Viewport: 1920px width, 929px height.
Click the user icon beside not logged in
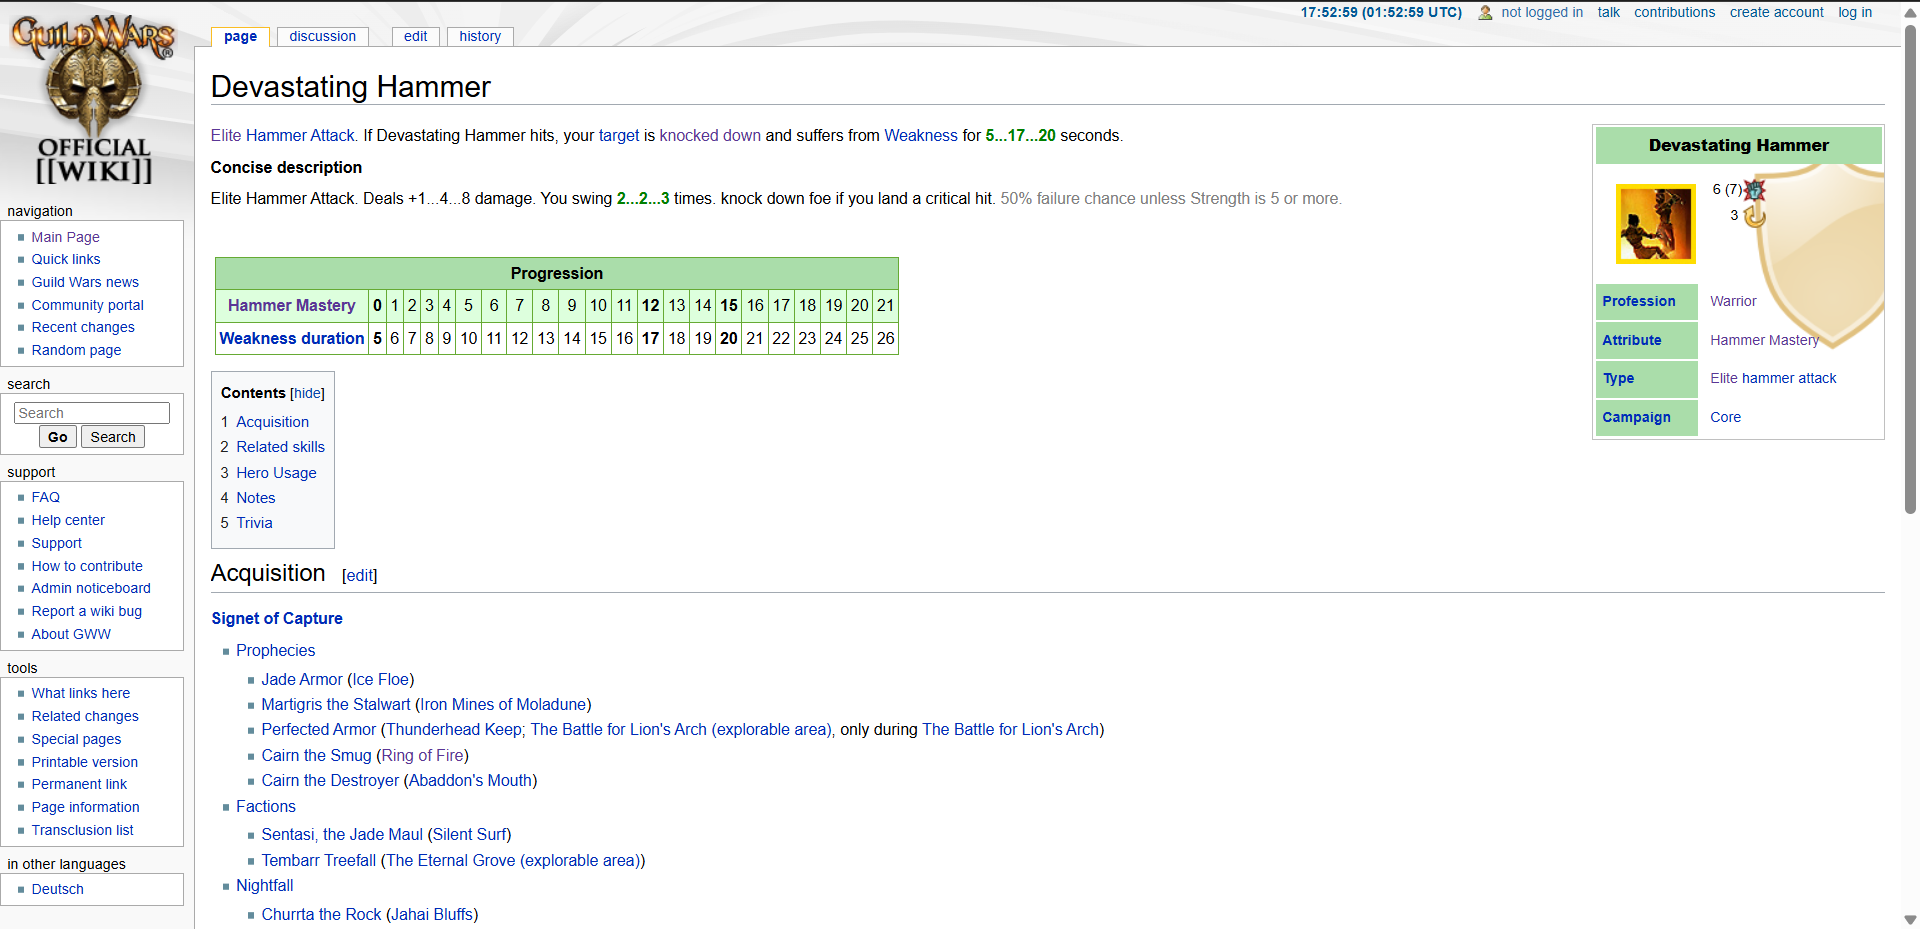(1485, 13)
